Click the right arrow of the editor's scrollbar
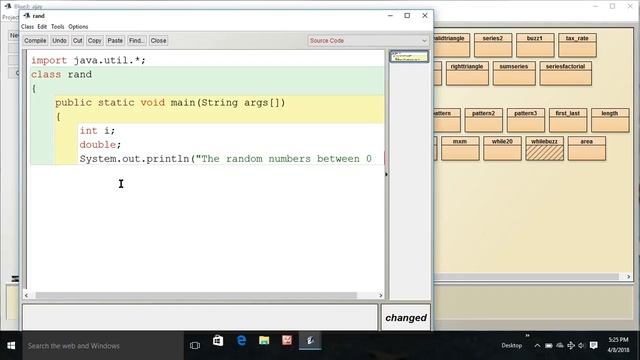 (380, 295)
